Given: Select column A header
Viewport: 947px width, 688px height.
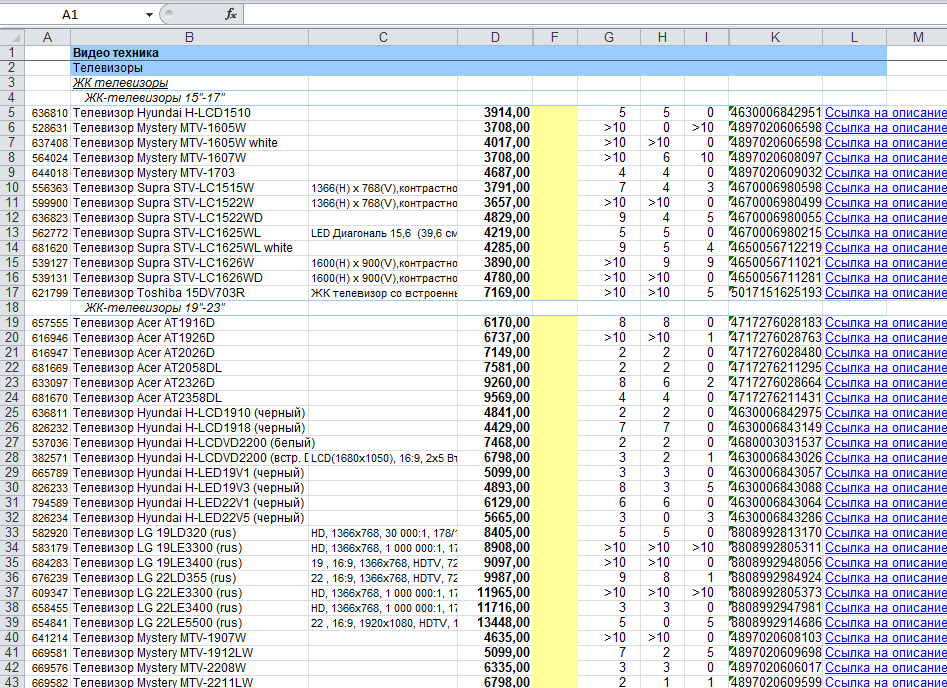Looking at the screenshot, I should [x=48, y=37].
